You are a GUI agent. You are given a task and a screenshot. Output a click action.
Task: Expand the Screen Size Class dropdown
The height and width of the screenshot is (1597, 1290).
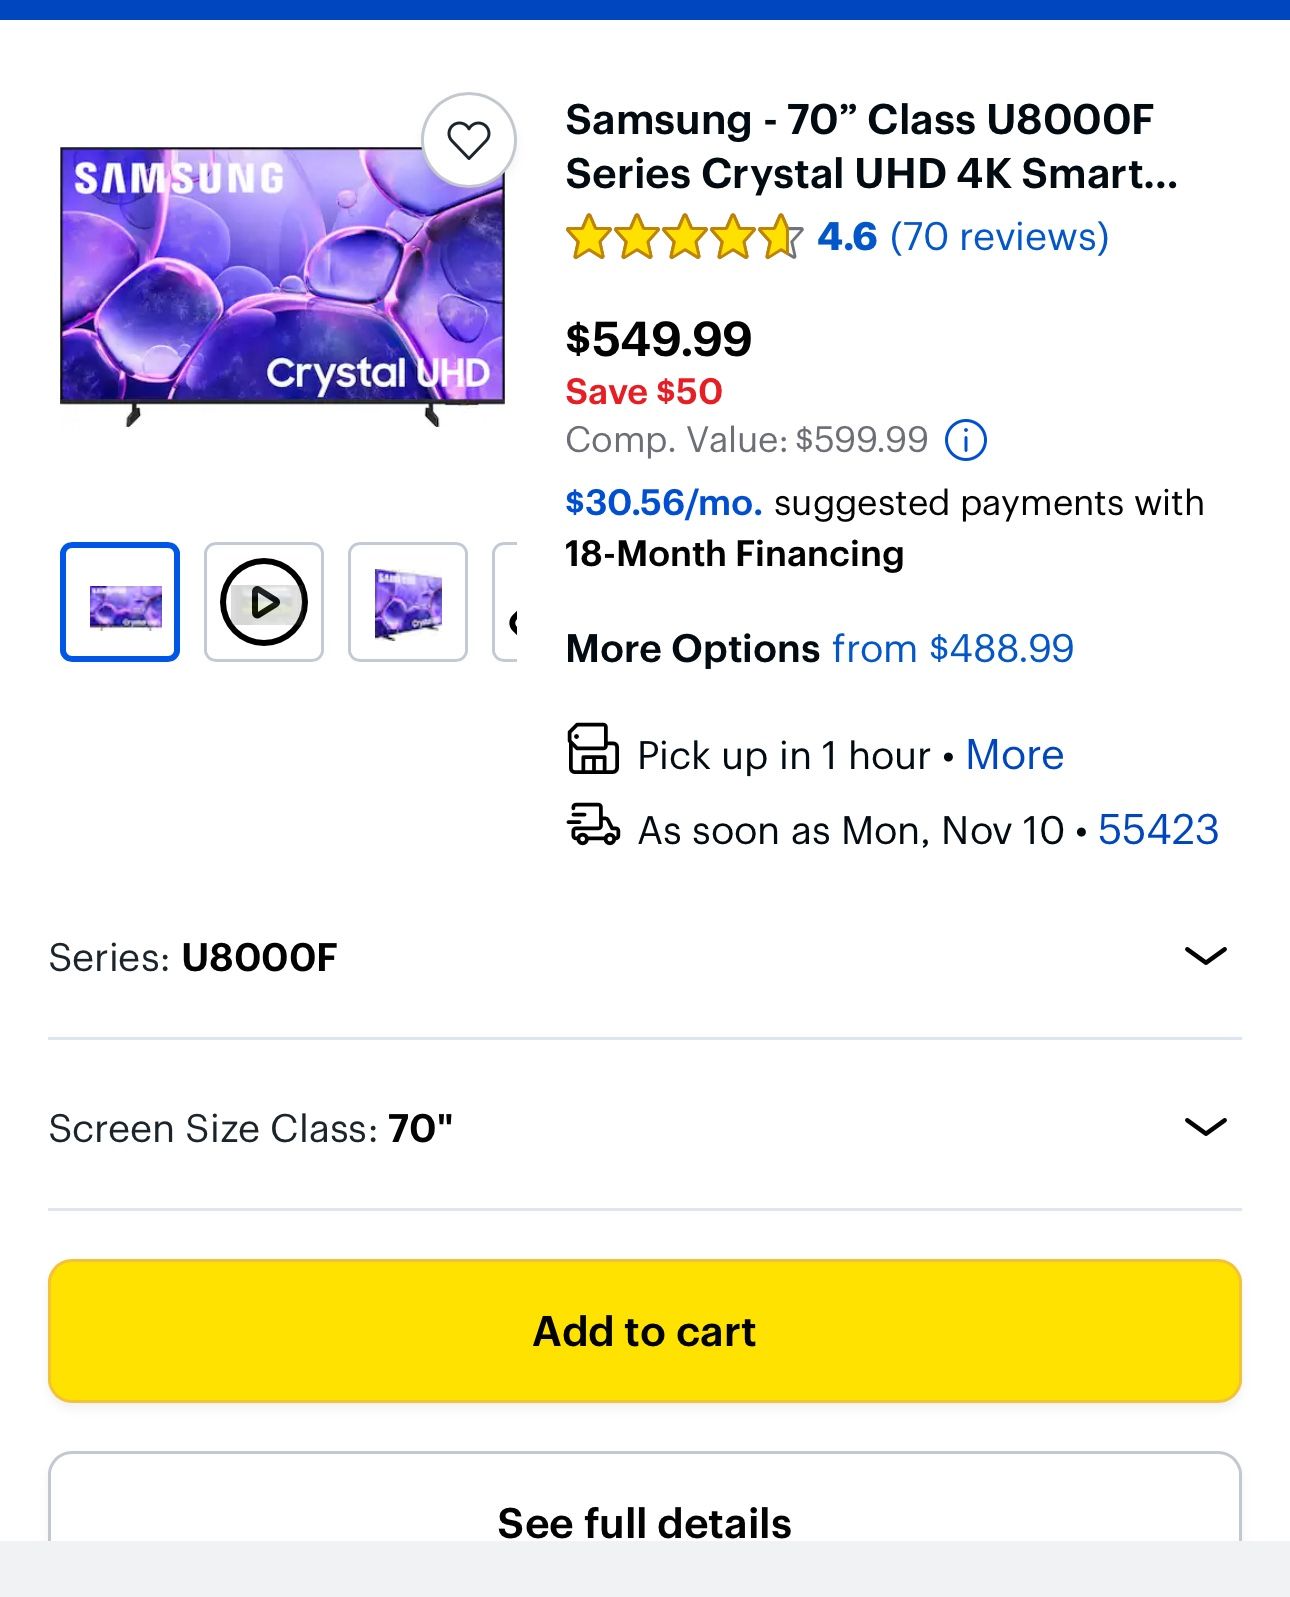coord(1205,1128)
